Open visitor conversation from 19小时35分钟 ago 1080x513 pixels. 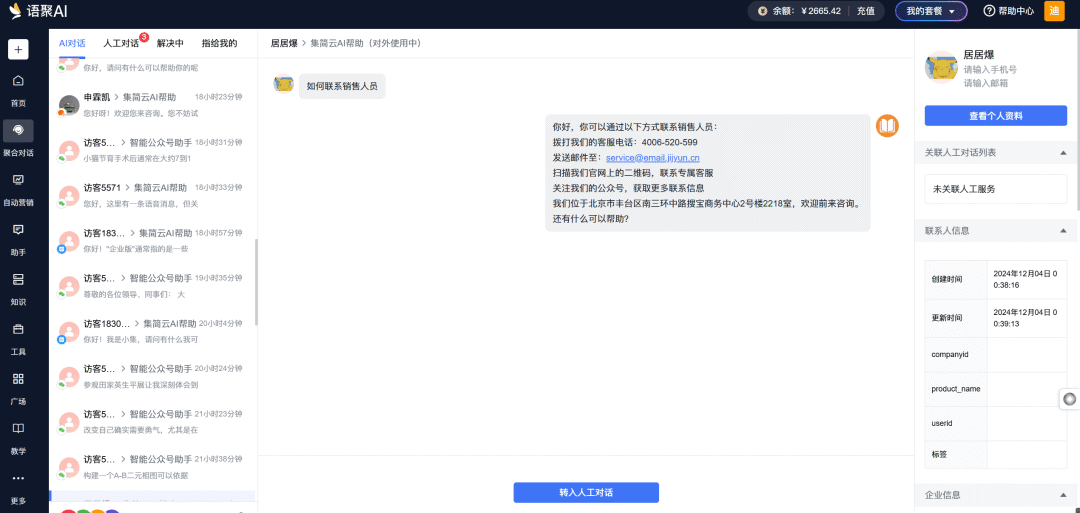coord(152,286)
